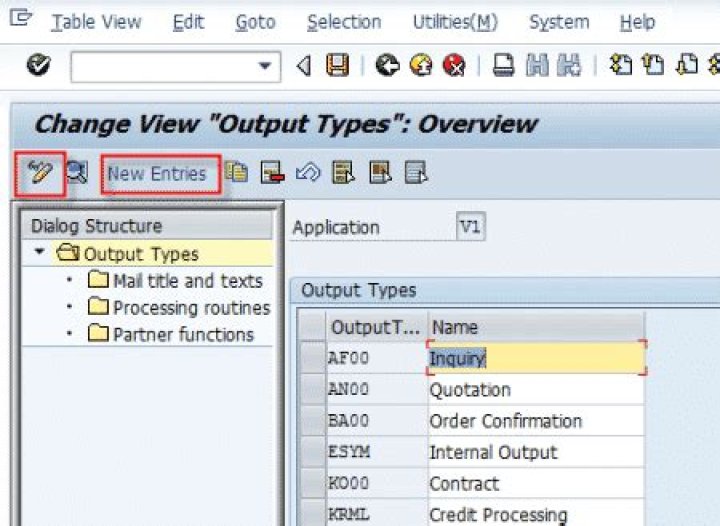Click the Contract name cell

(536, 483)
